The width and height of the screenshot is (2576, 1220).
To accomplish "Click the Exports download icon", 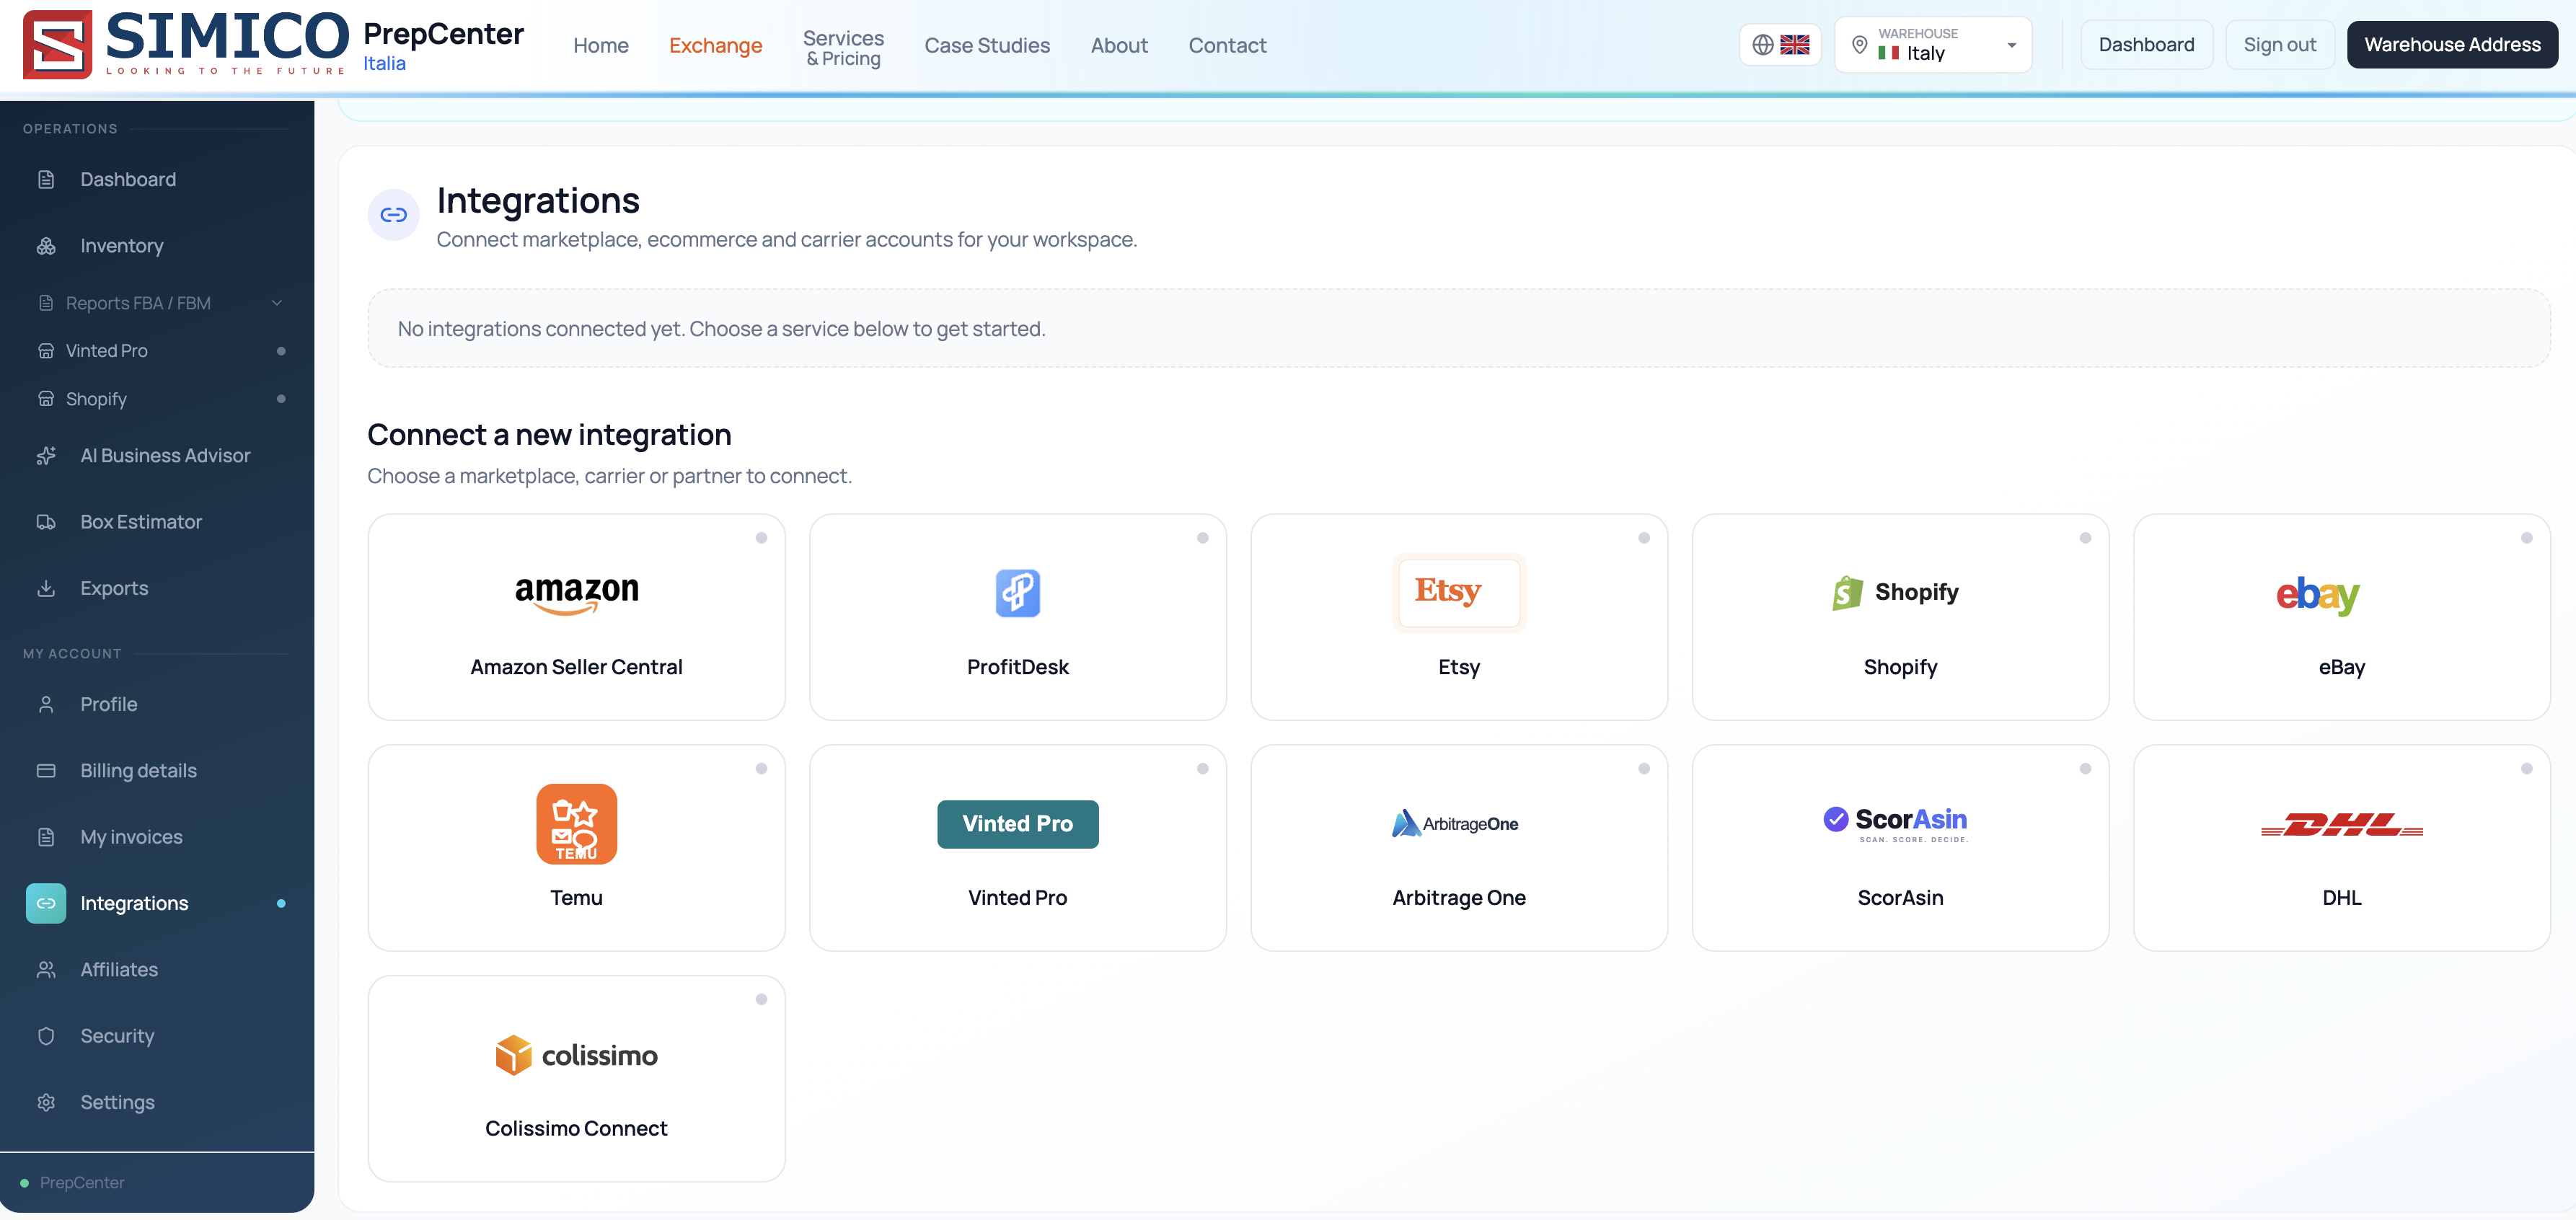I will (x=46, y=588).
